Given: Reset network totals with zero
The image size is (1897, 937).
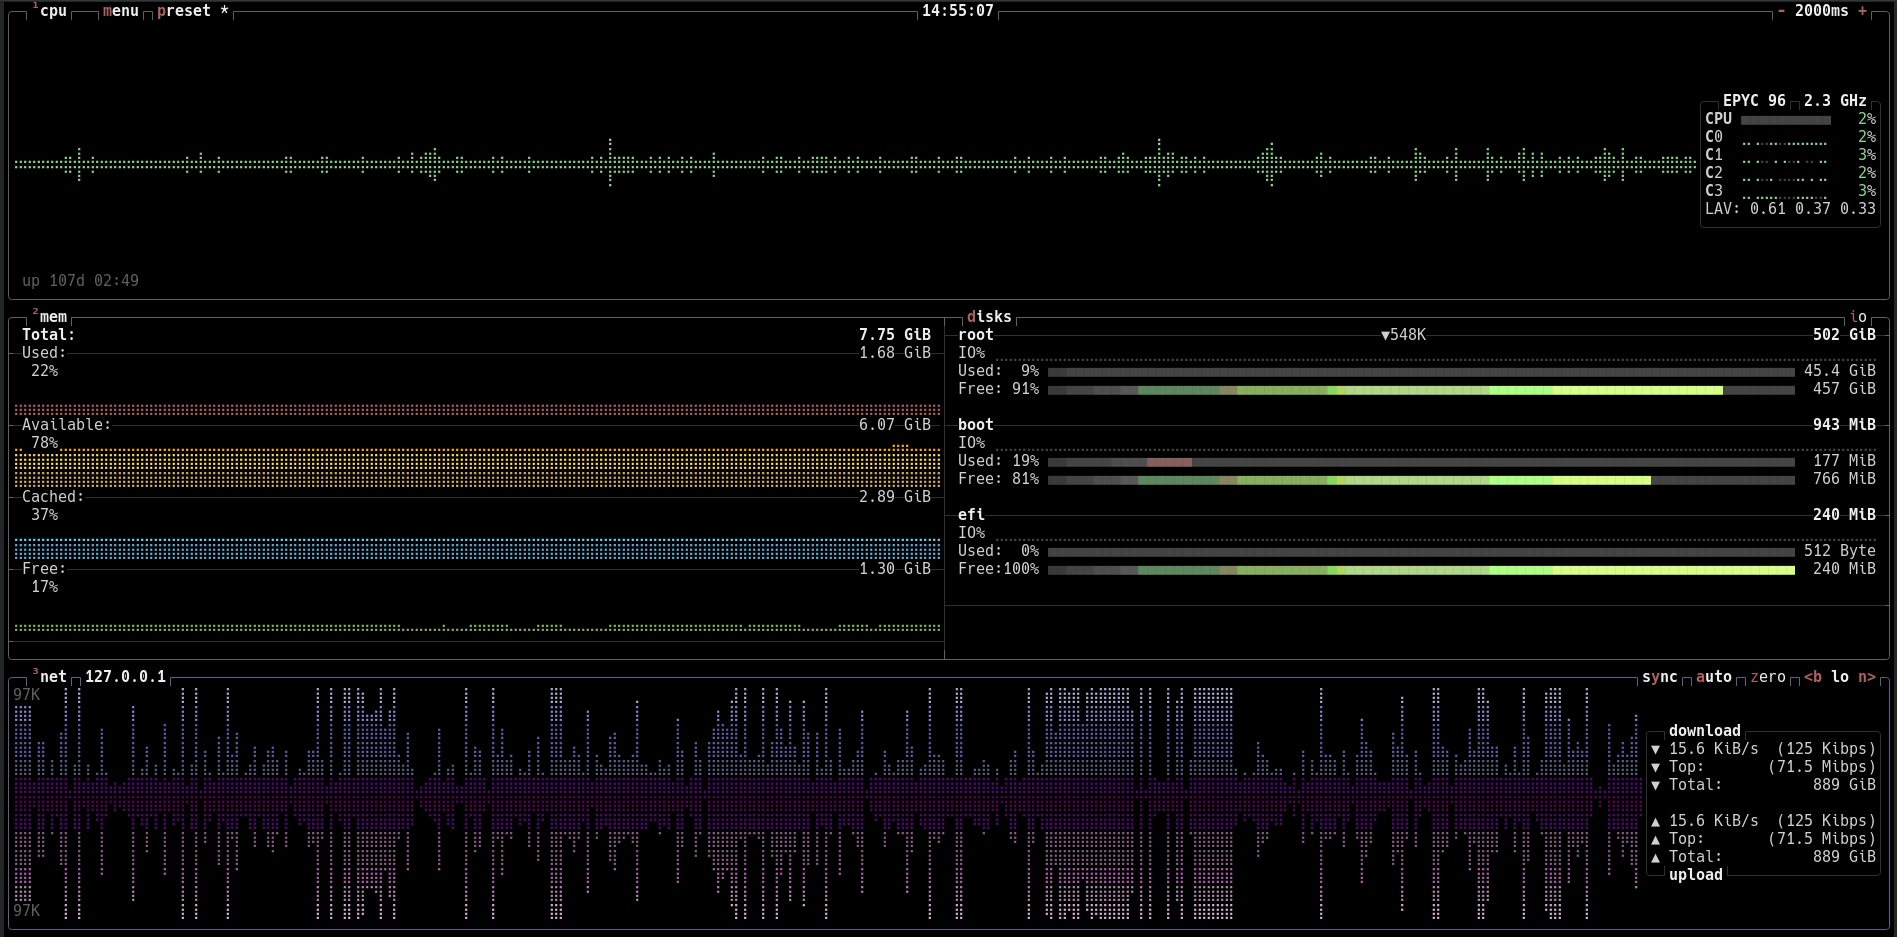Looking at the screenshot, I should [x=1767, y=677].
